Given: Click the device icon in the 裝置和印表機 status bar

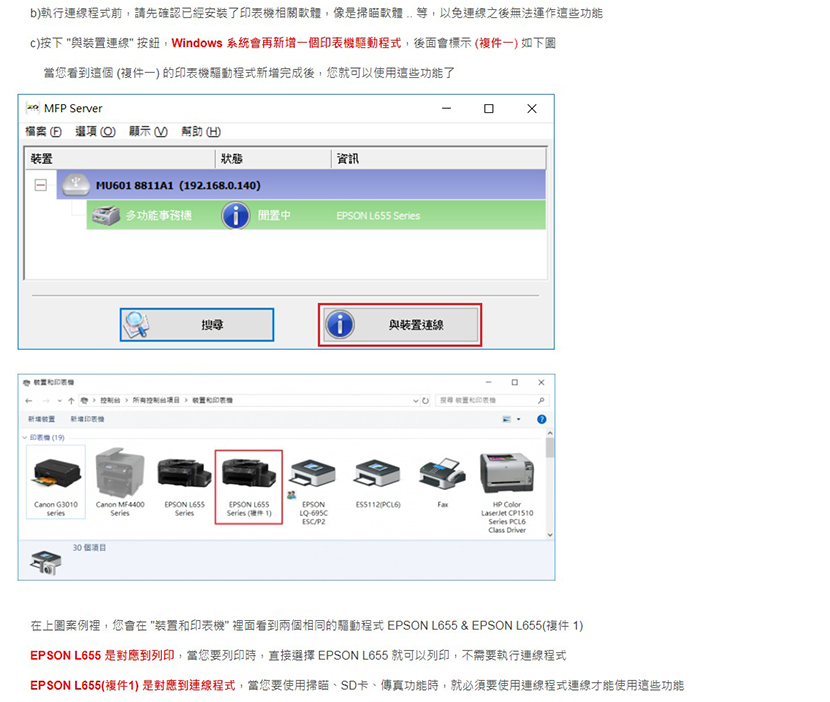Looking at the screenshot, I should pyautogui.click(x=45, y=562).
